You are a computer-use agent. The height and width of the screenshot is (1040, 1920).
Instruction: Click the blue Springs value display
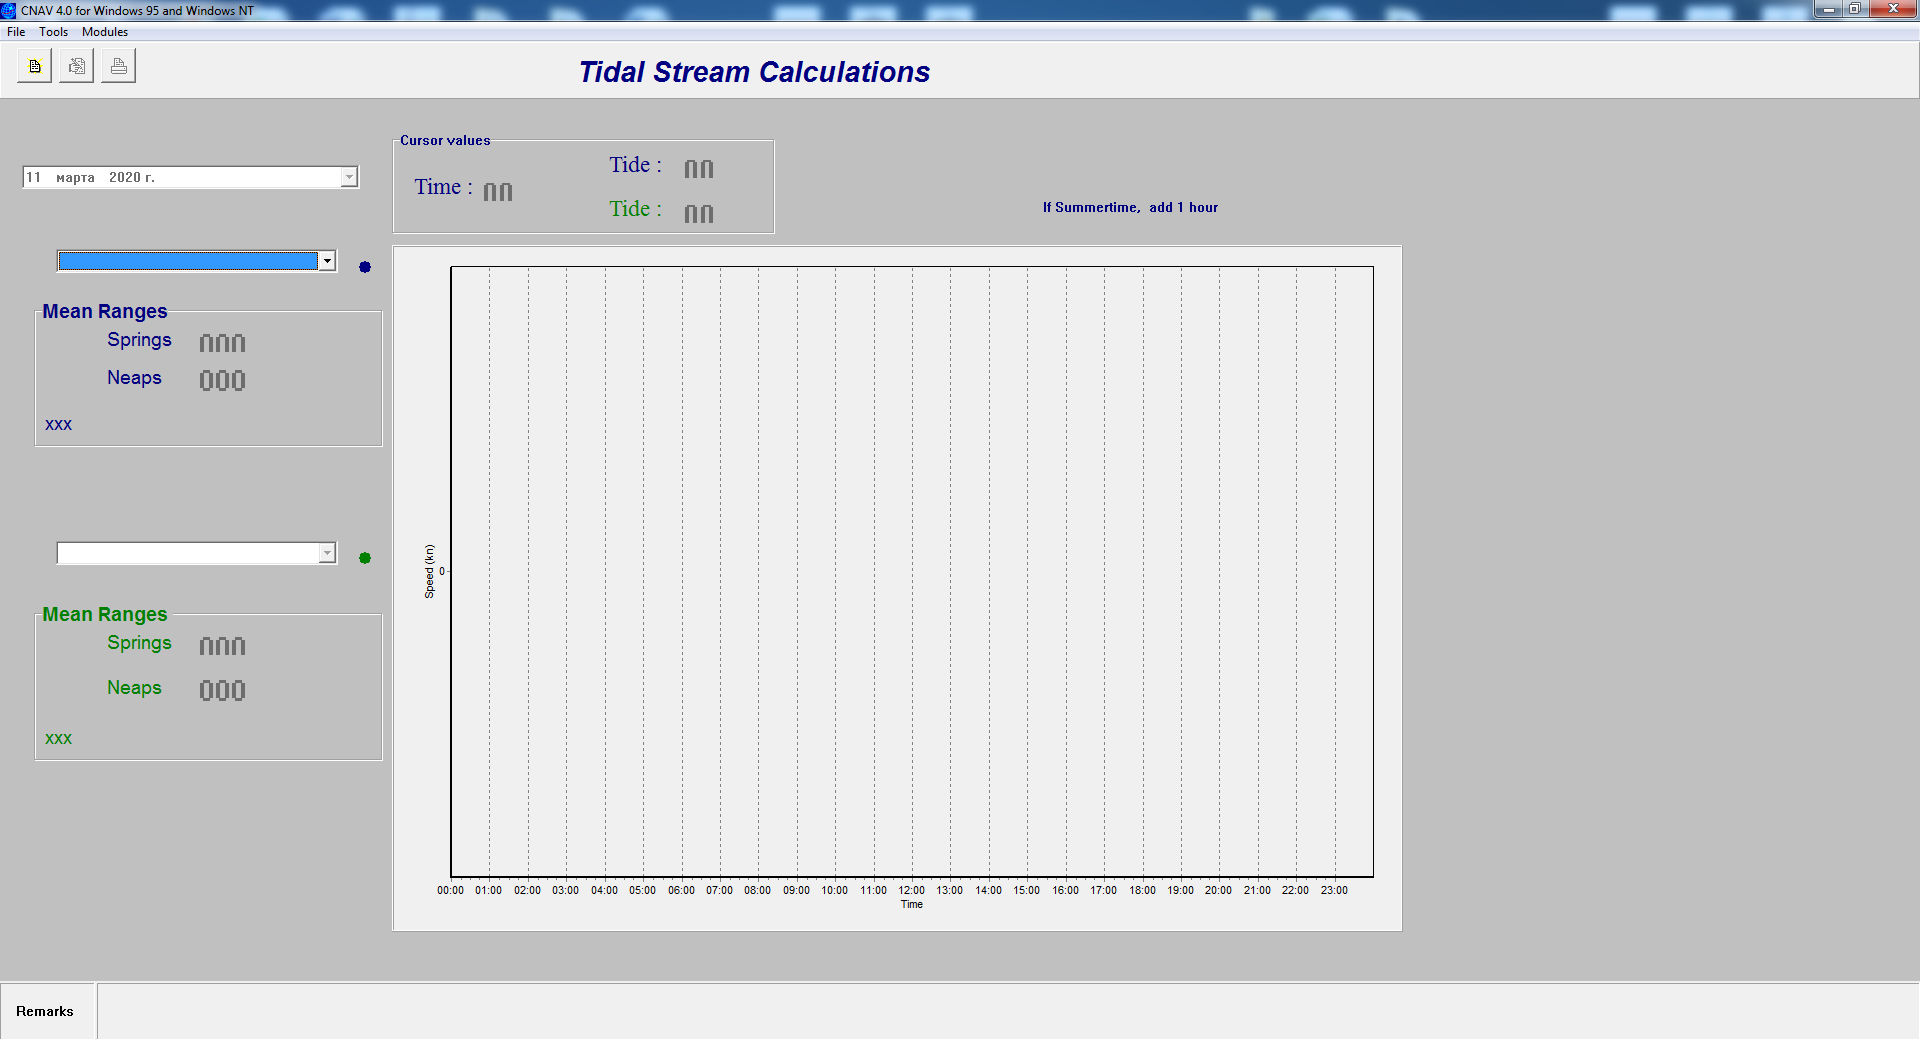(222, 343)
